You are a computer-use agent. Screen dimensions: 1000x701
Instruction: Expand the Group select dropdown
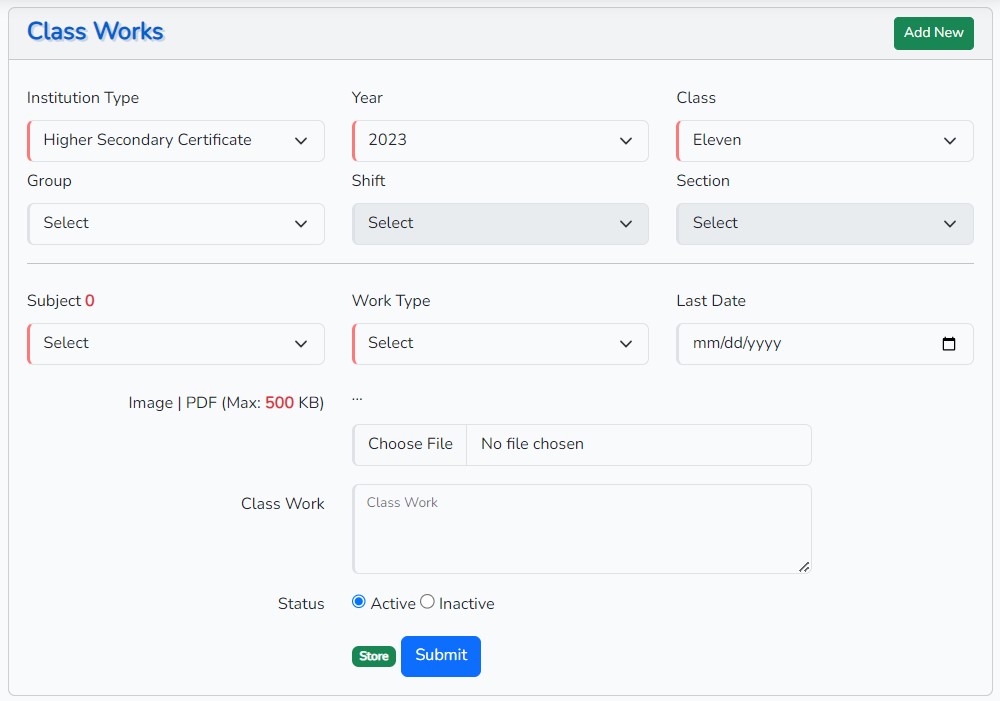tap(176, 224)
